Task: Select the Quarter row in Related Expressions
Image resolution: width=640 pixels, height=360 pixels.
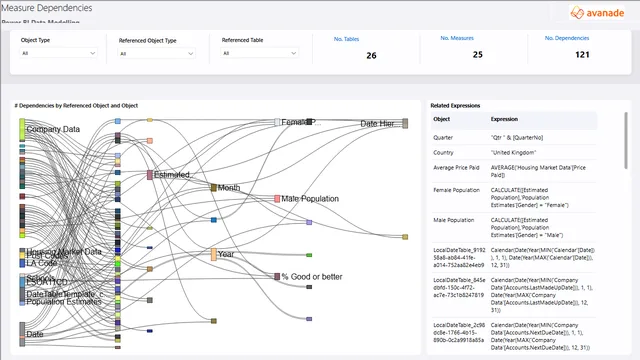Action: [x=514, y=138]
